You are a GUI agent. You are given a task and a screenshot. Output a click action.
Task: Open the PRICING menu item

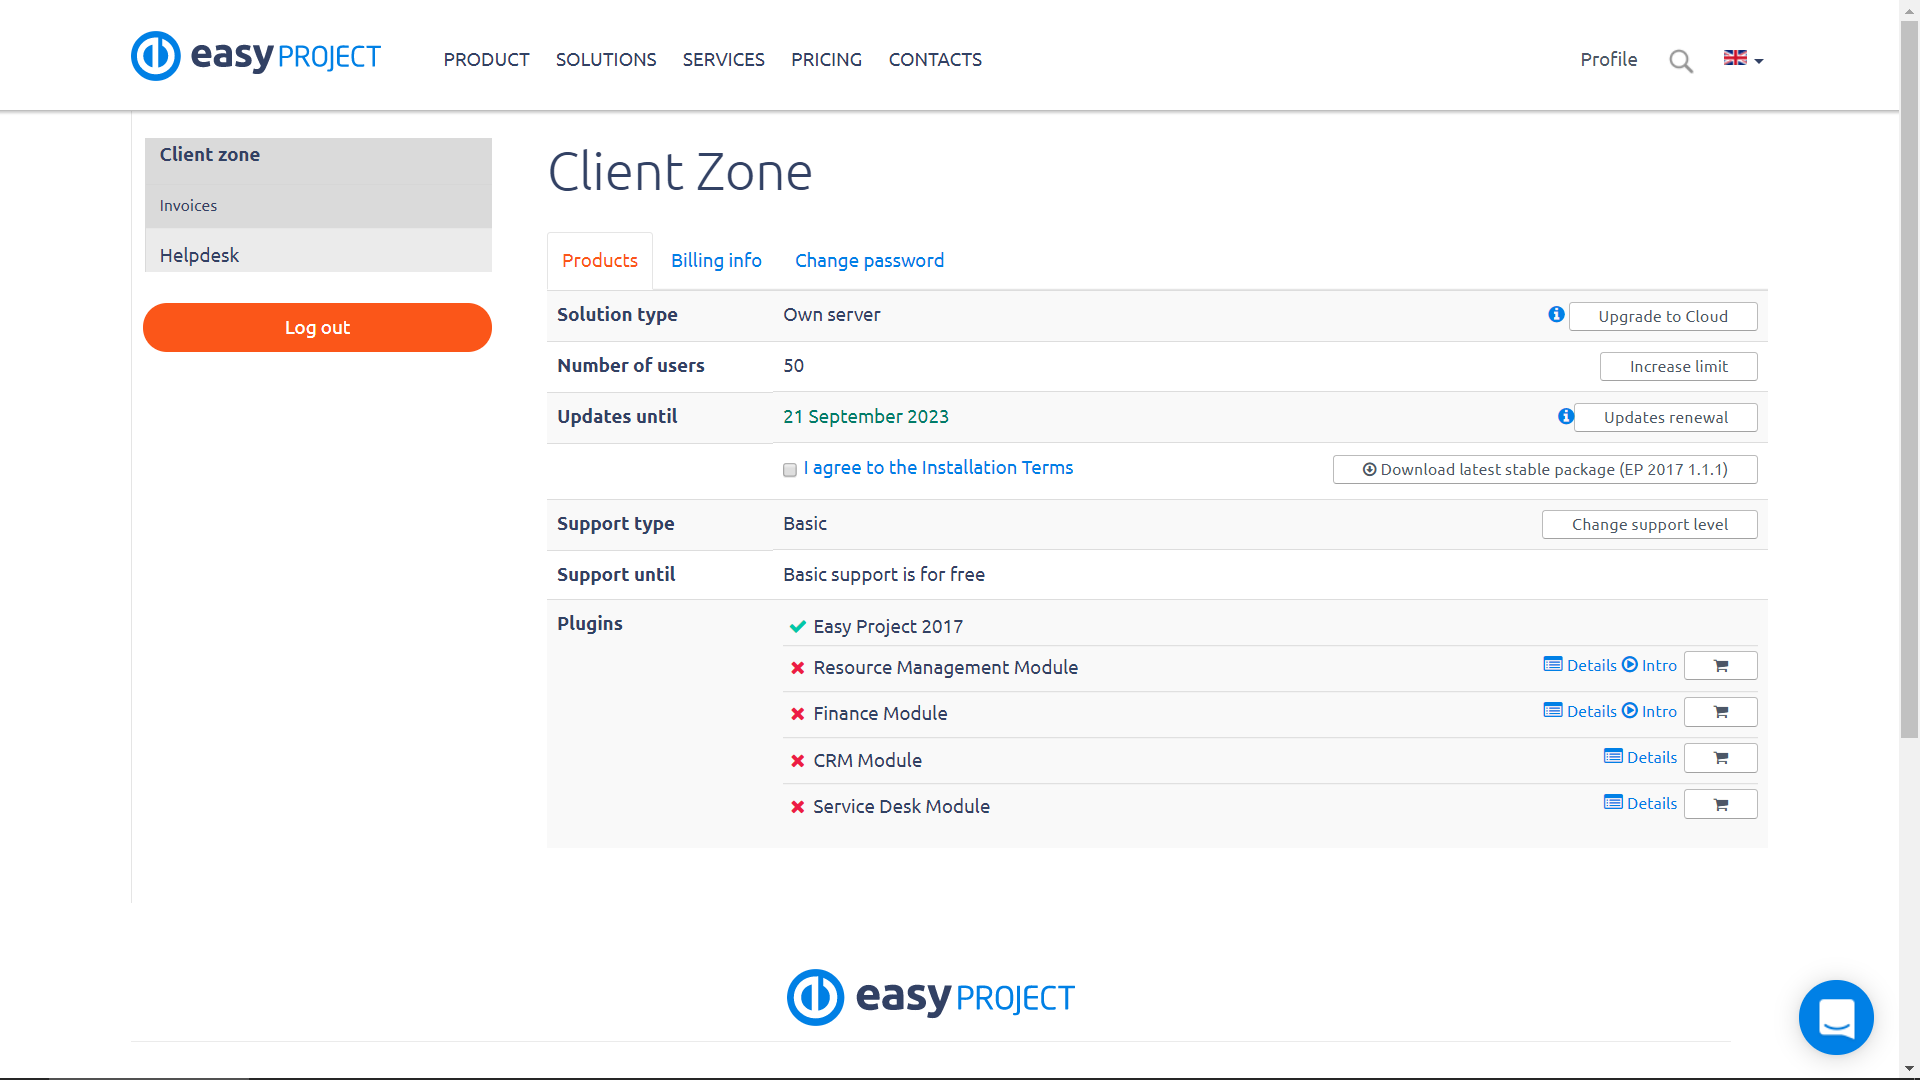point(826,60)
